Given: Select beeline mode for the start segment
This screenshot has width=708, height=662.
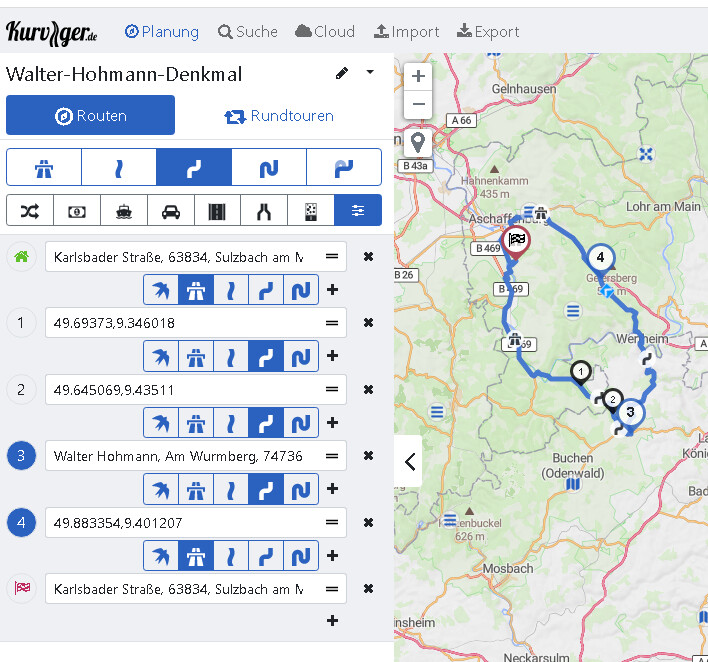Looking at the screenshot, I should click(x=161, y=290).
